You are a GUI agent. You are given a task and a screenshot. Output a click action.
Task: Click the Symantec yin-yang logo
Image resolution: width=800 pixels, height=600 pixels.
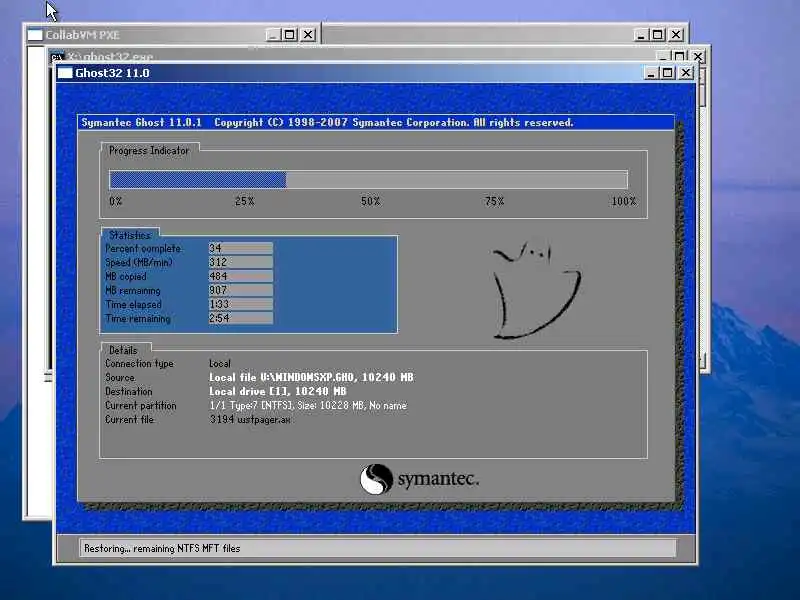tap(376, 479)
